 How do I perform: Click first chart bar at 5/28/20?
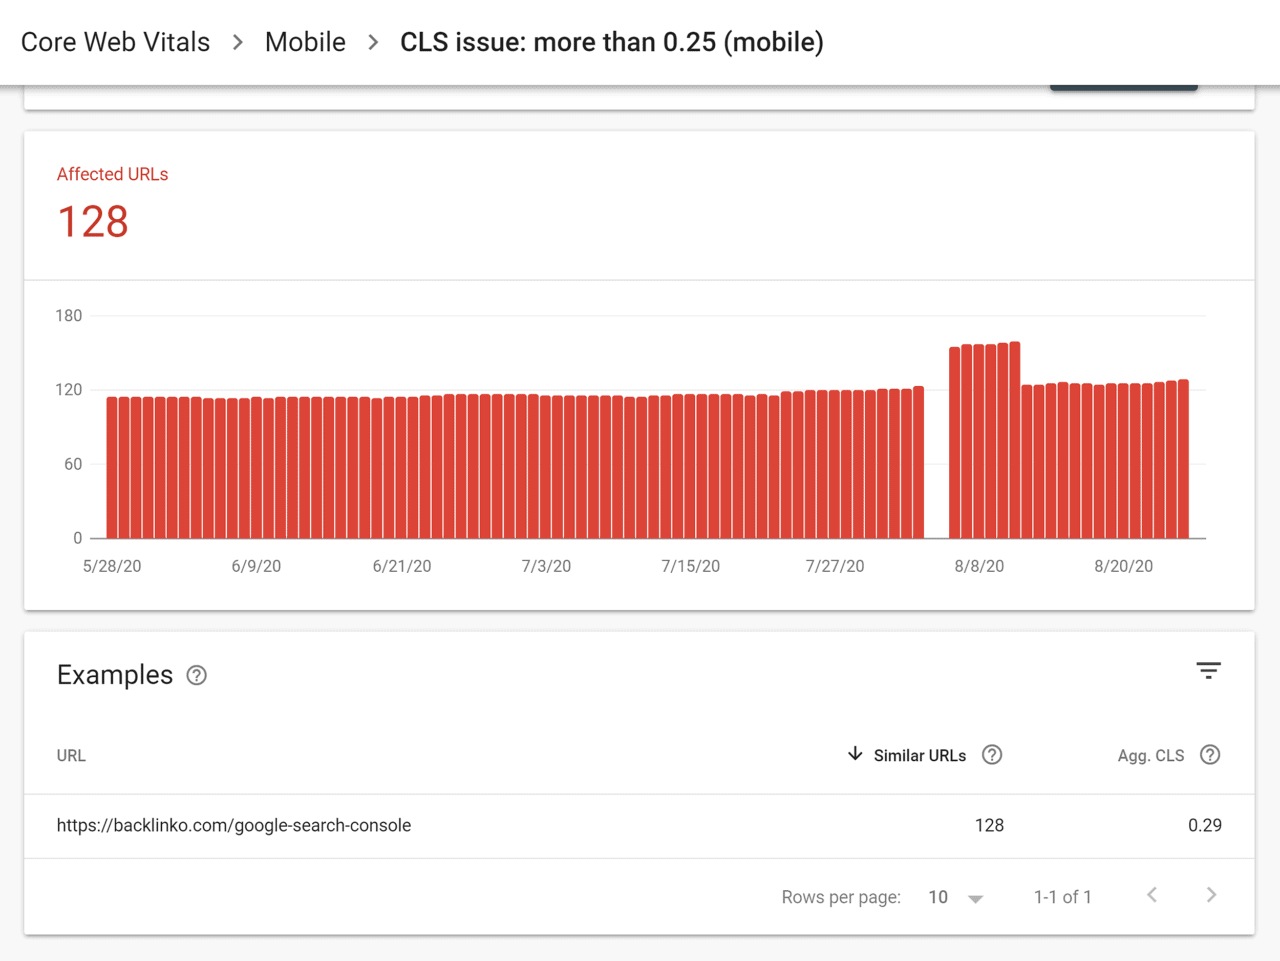point(112,468)
